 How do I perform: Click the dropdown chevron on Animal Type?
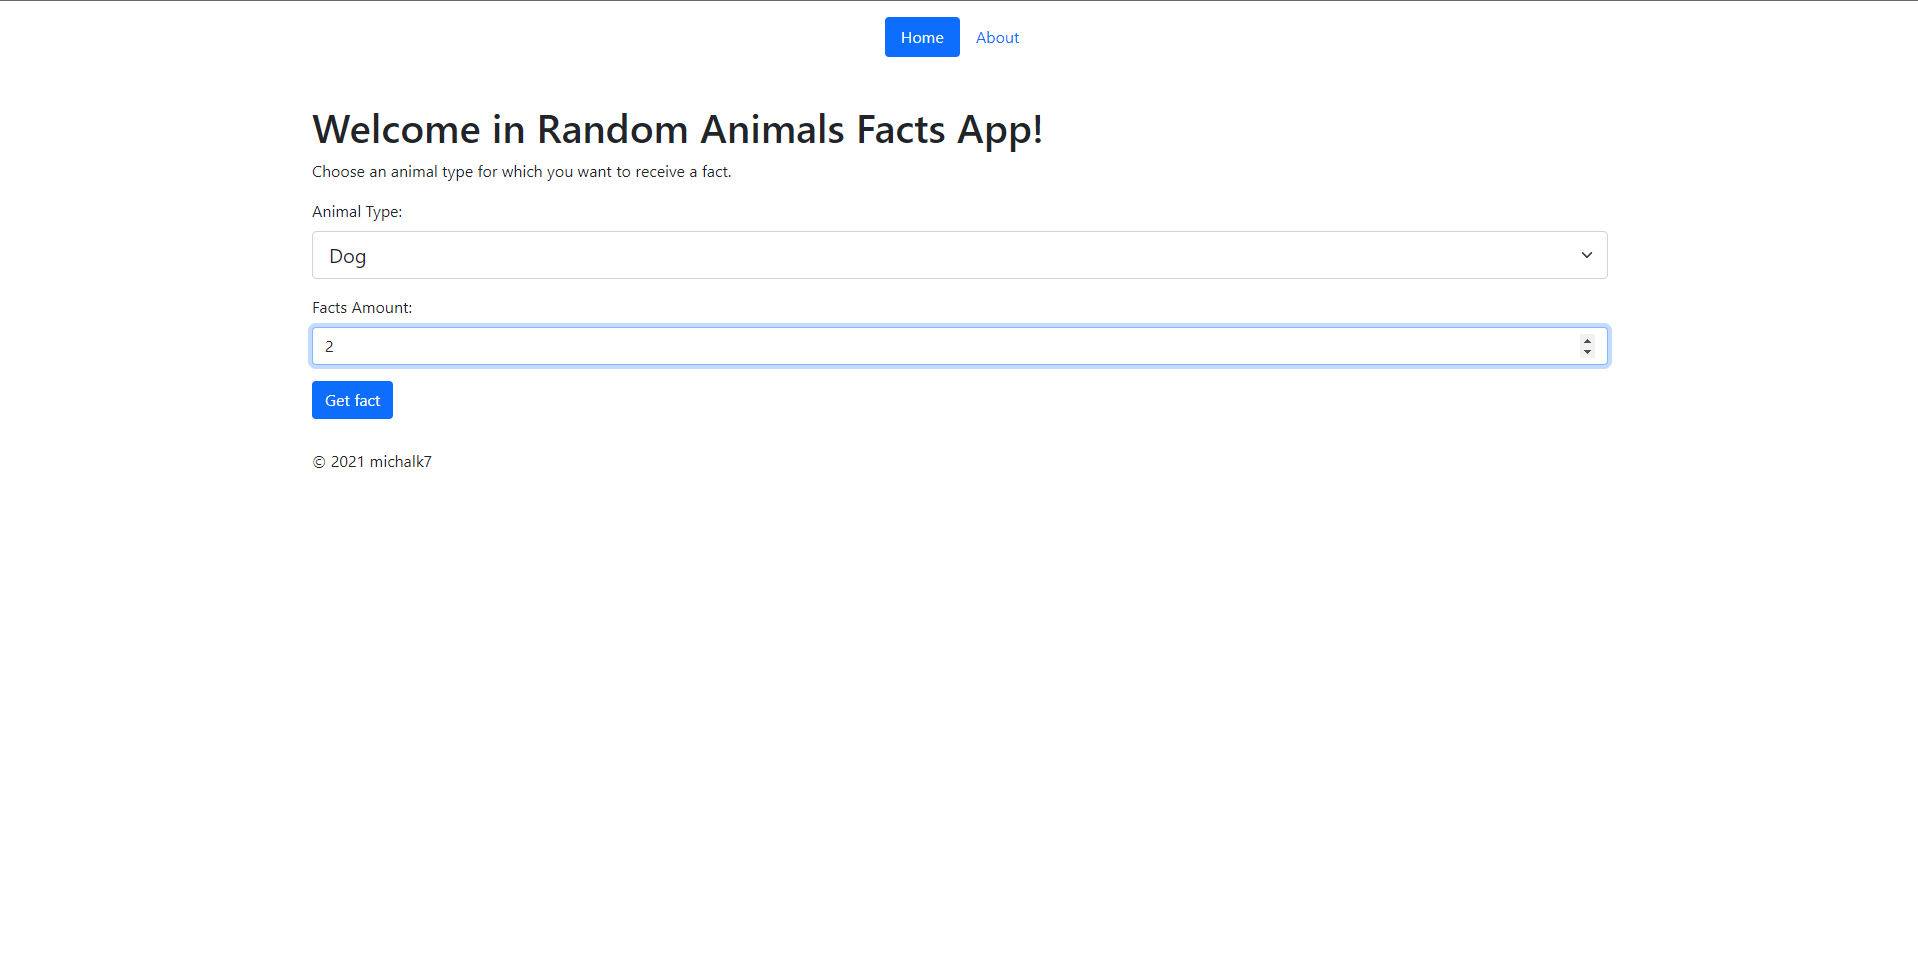click(1585, 255)
